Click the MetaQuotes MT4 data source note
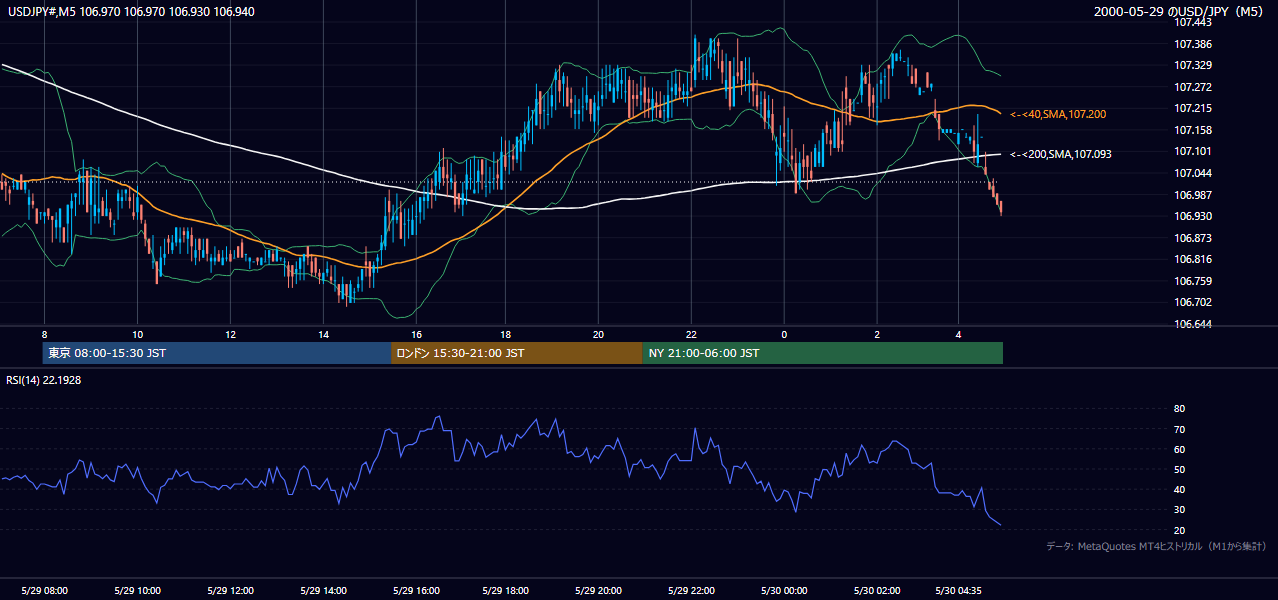The image size is (1278, 600). point(1156,546)
